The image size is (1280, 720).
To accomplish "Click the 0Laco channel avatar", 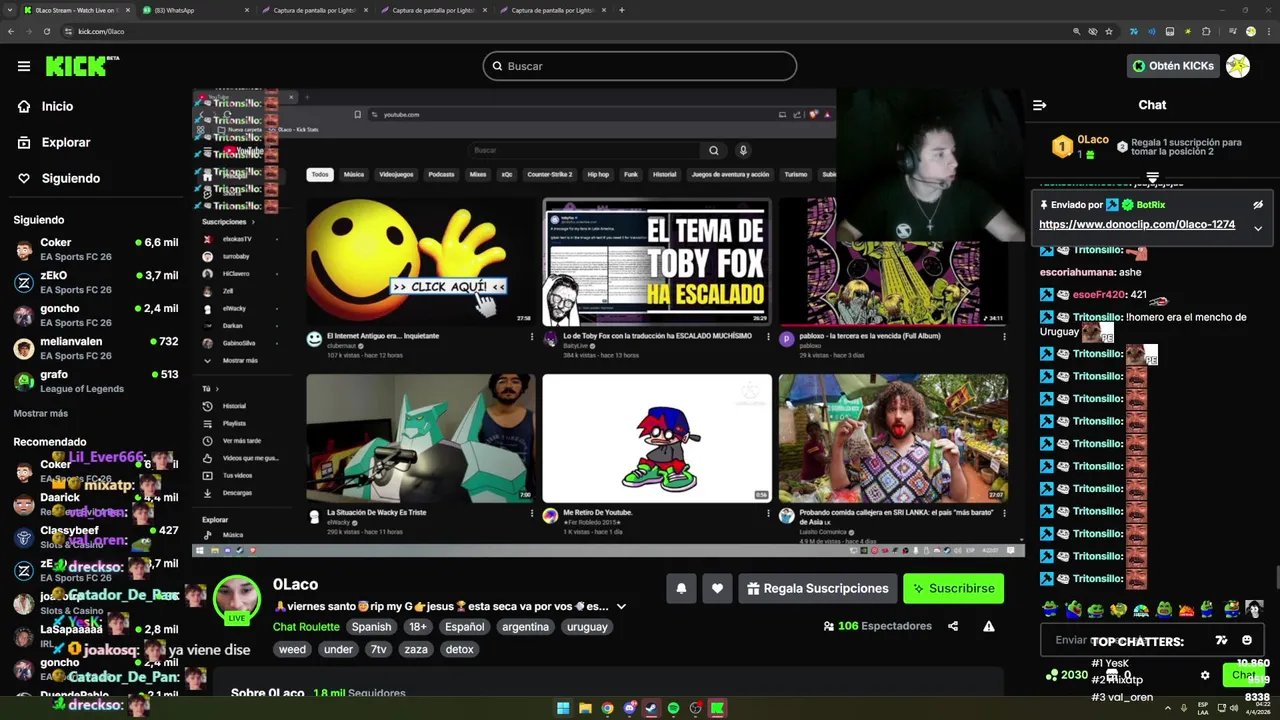I will pyautogui.click(x=237, y=600).
